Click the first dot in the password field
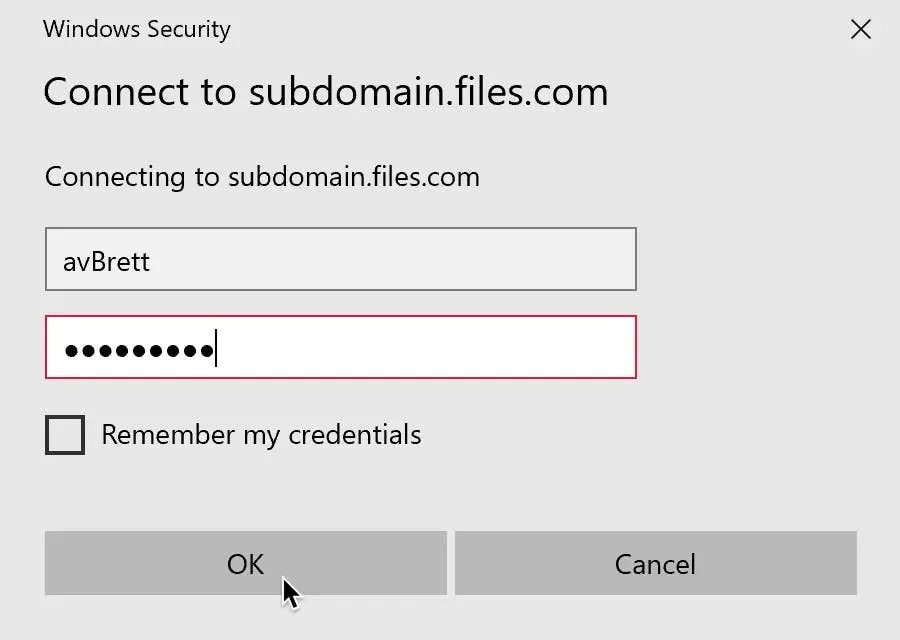The image size is (900, 640). (x=71, y=351)
